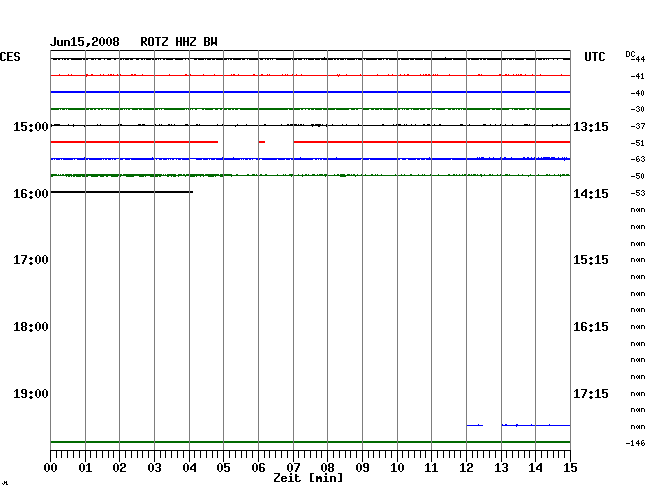Click minute axis tick label 01

tap(85, 468)
